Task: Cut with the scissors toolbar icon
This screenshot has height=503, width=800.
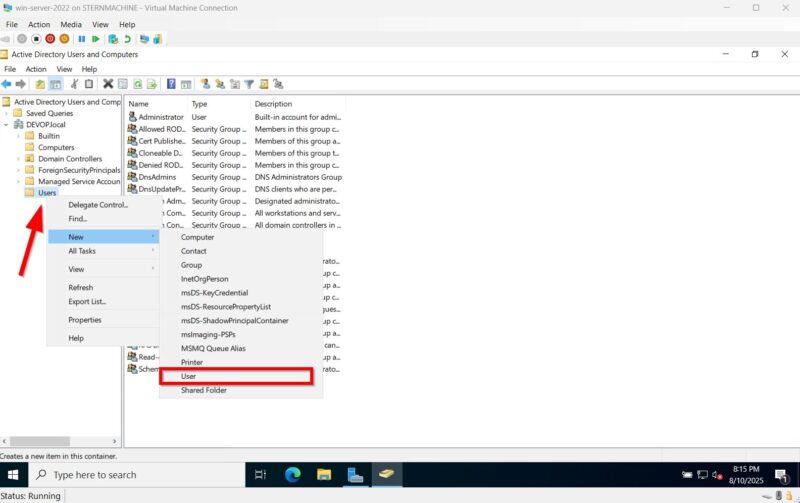Action: coord(74,84)
